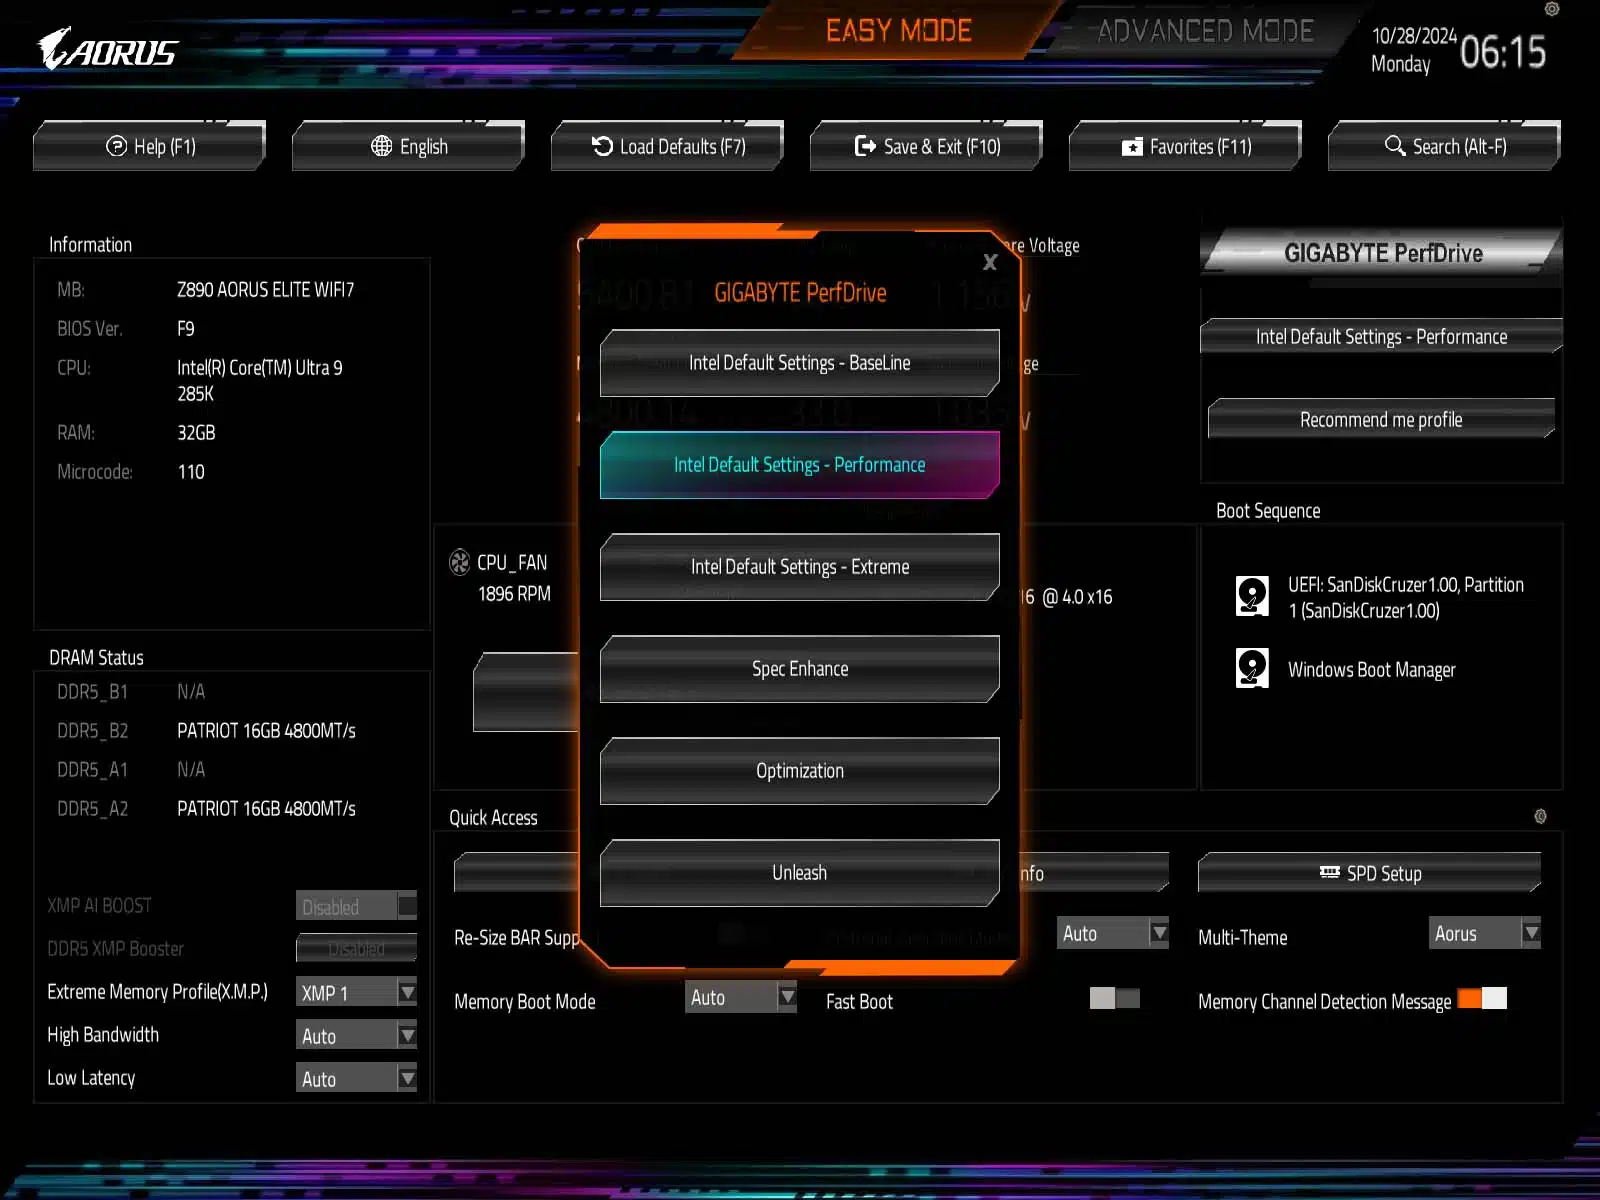The image size is (1600, 1200).
Task: Open Memory Boot Mode dropdown
Action: (x=741, y=997)
